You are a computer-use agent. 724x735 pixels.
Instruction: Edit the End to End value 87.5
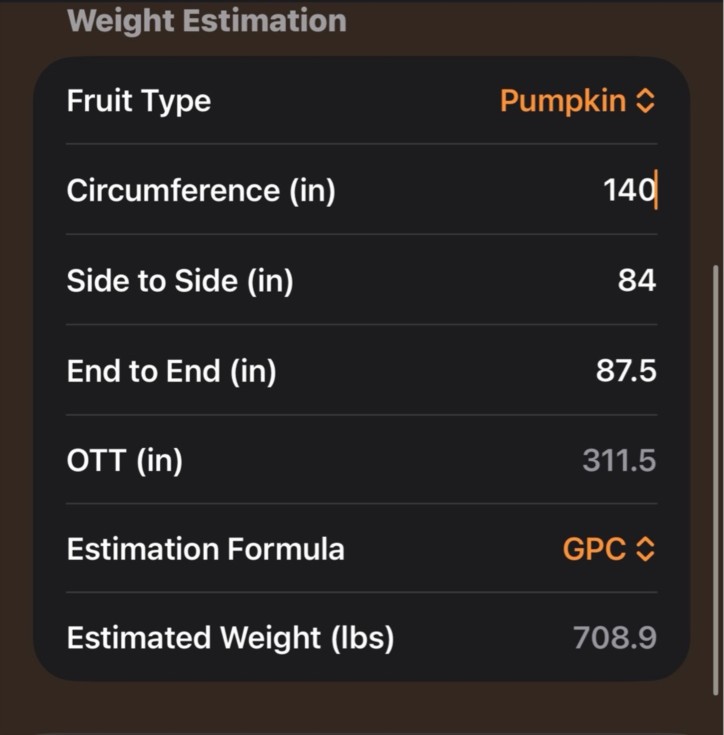tap(626, 371)
